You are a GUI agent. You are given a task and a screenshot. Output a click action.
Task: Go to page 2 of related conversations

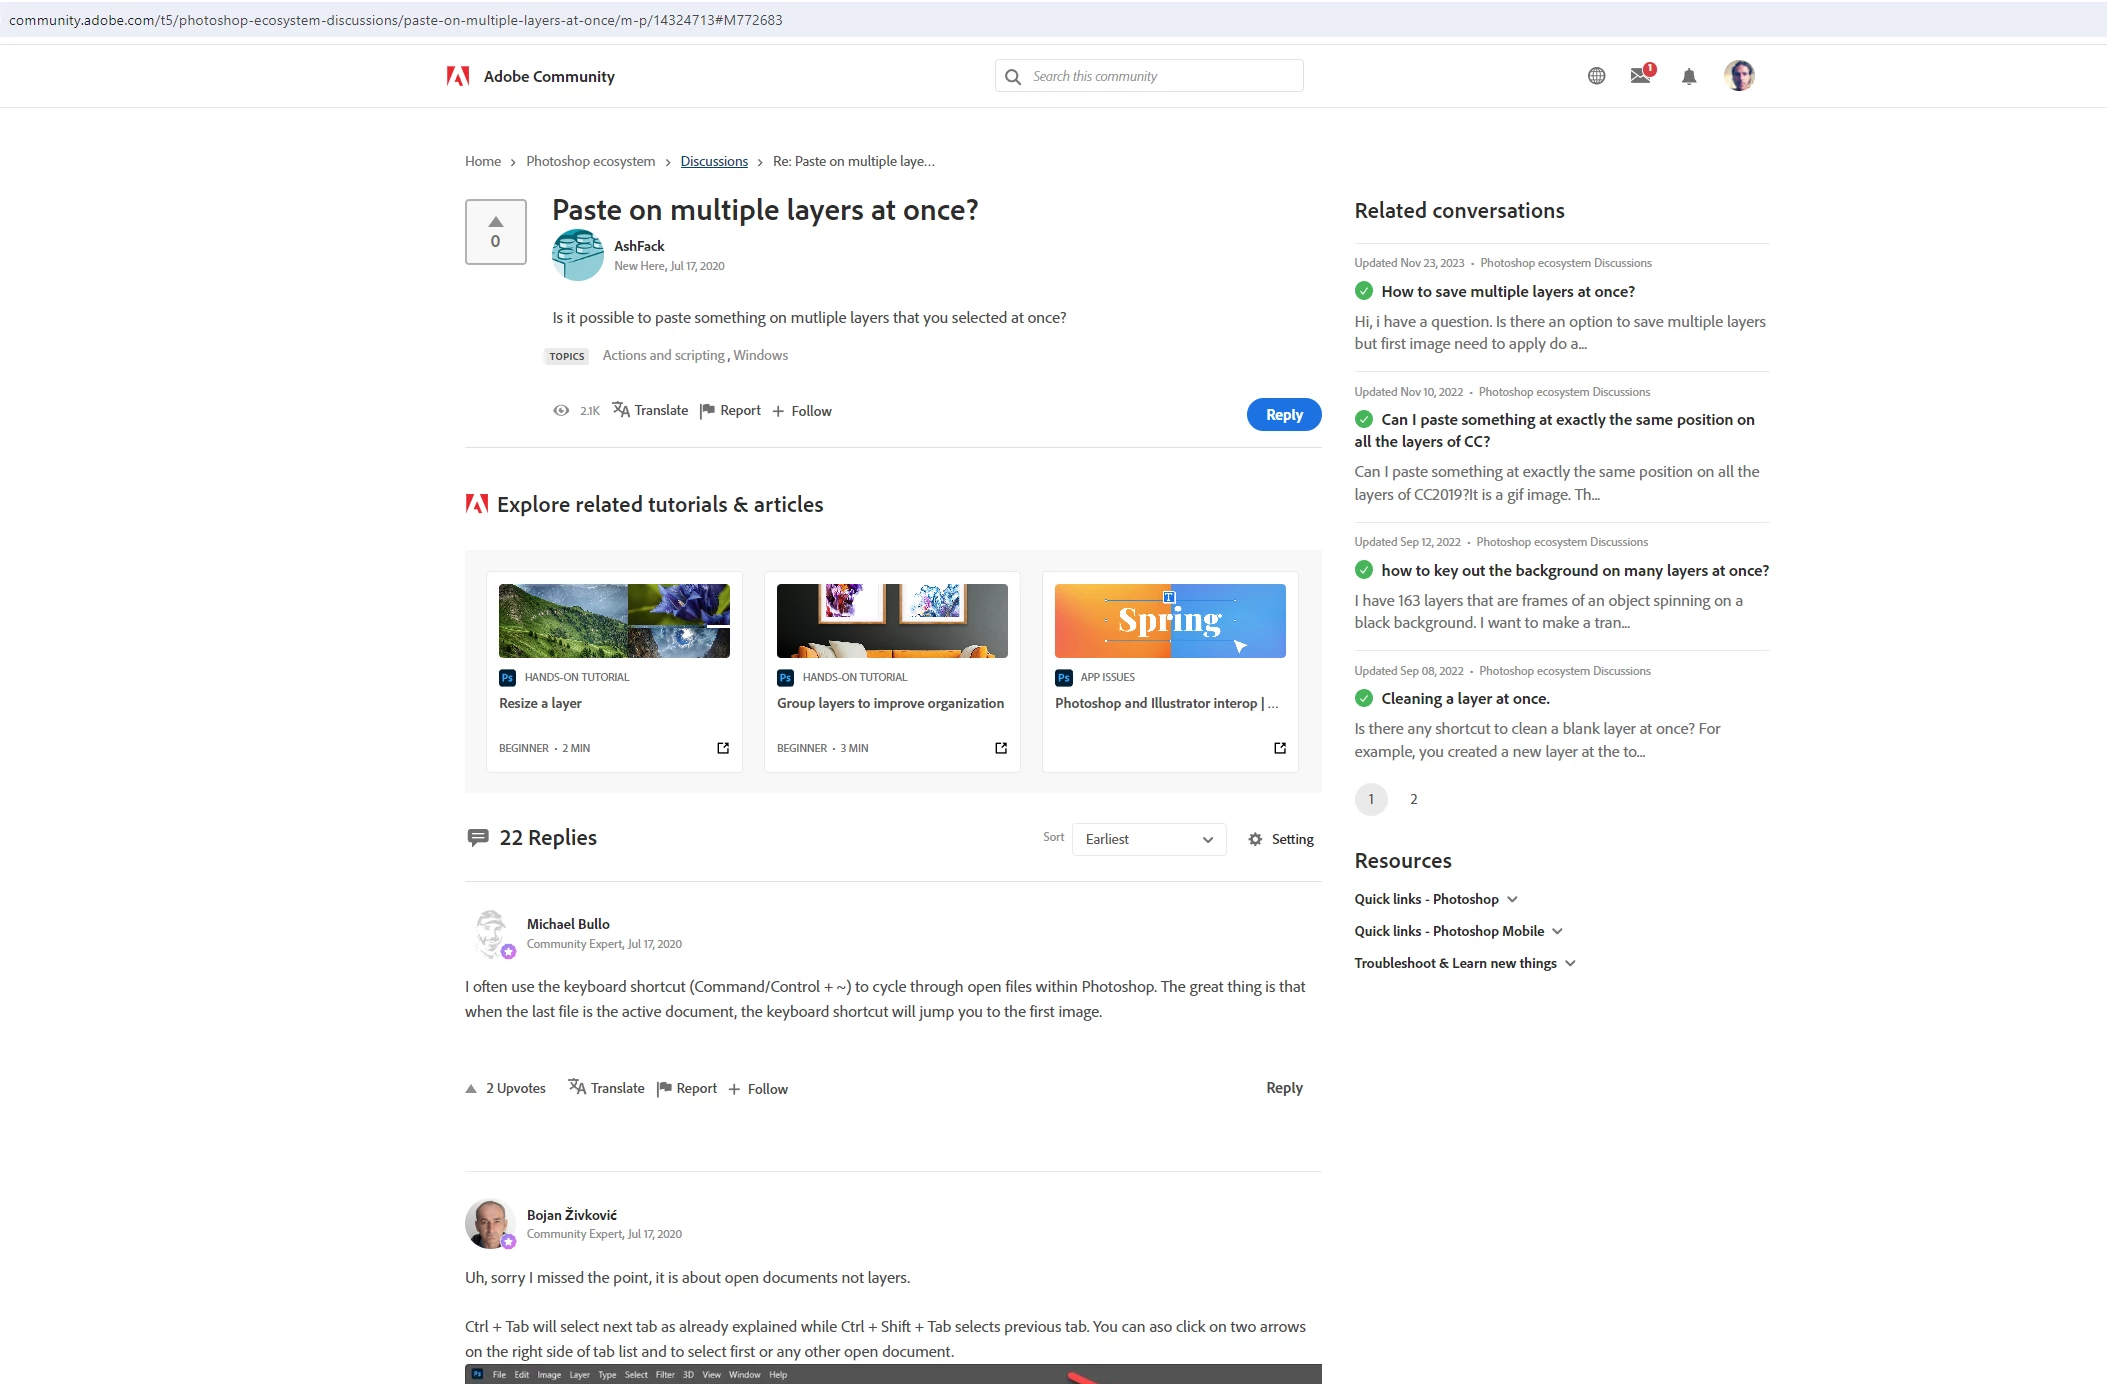point(1413,799)
